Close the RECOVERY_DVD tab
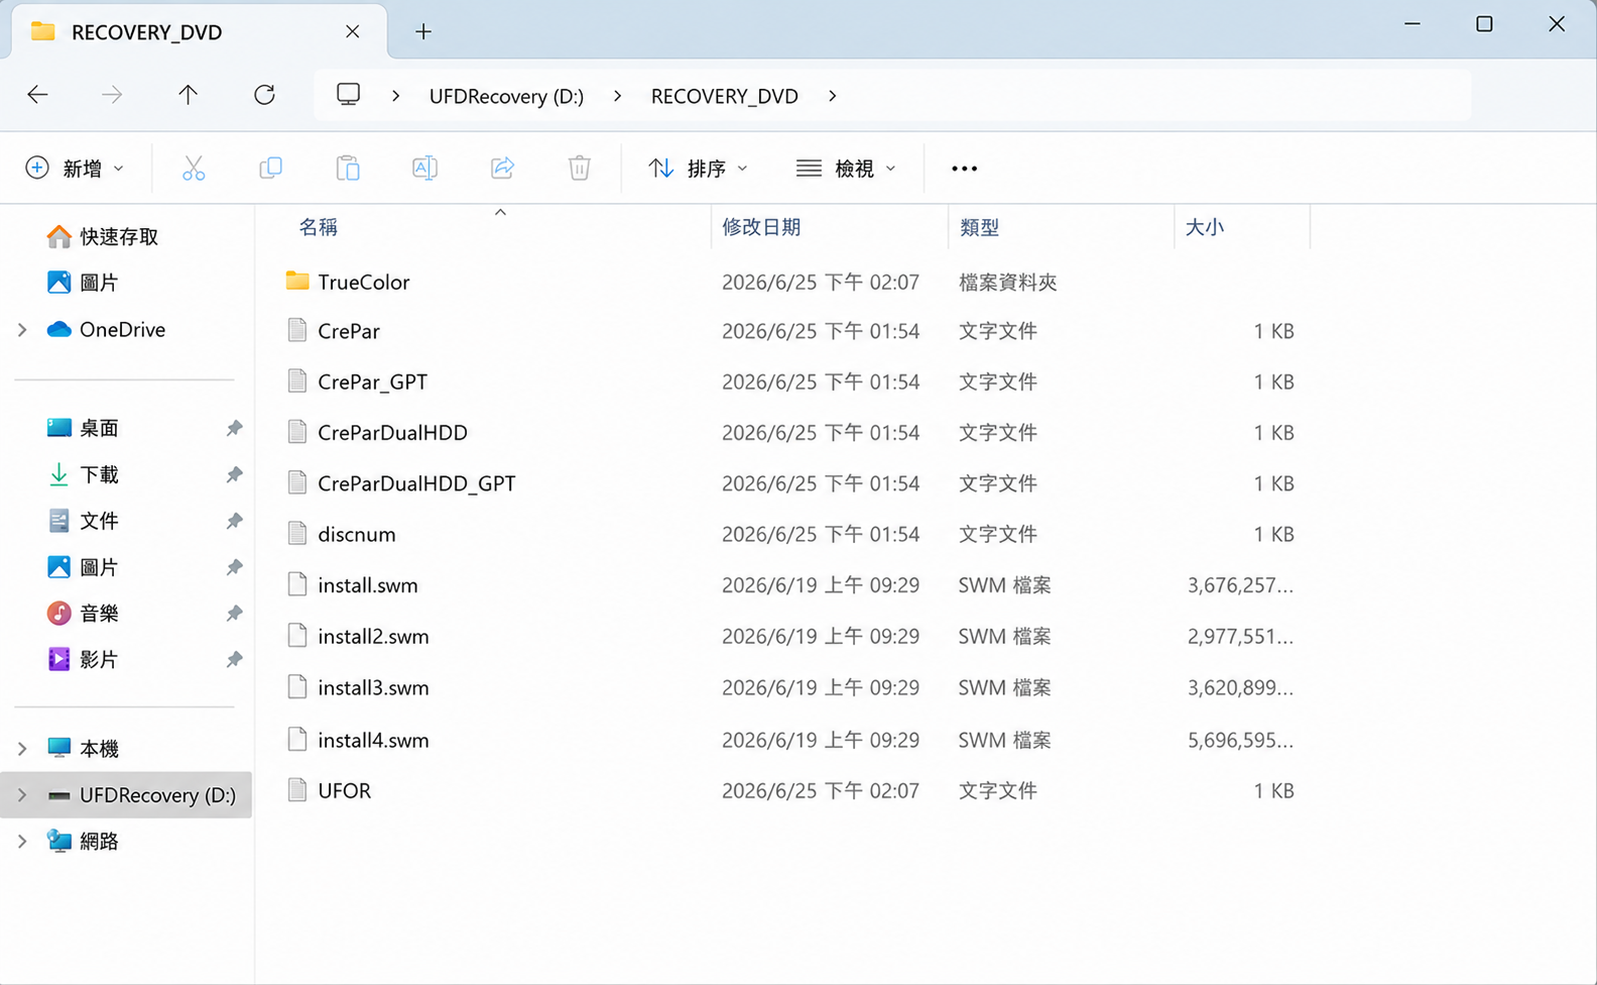Image resolution: width=1597 pixels, height=985 pixels. tap(352, 32)
